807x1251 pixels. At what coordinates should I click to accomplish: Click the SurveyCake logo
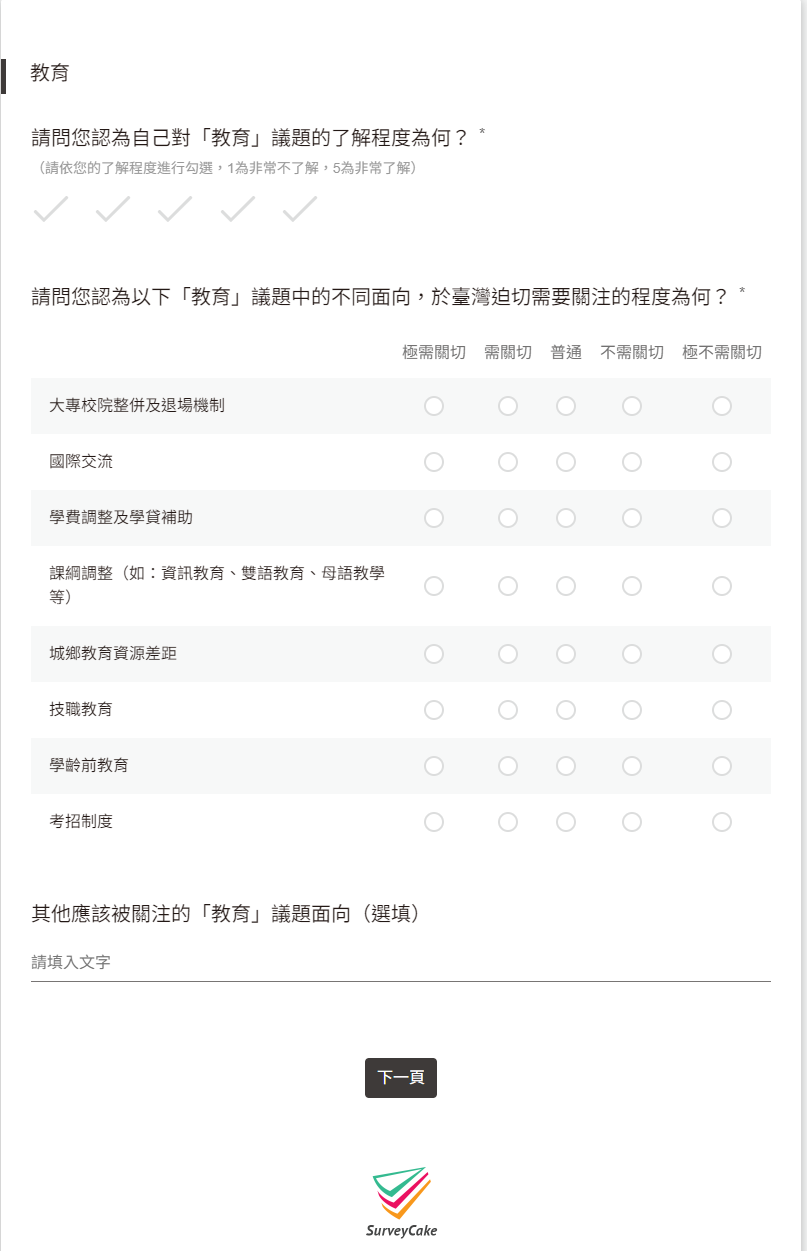click(402, 1202)
